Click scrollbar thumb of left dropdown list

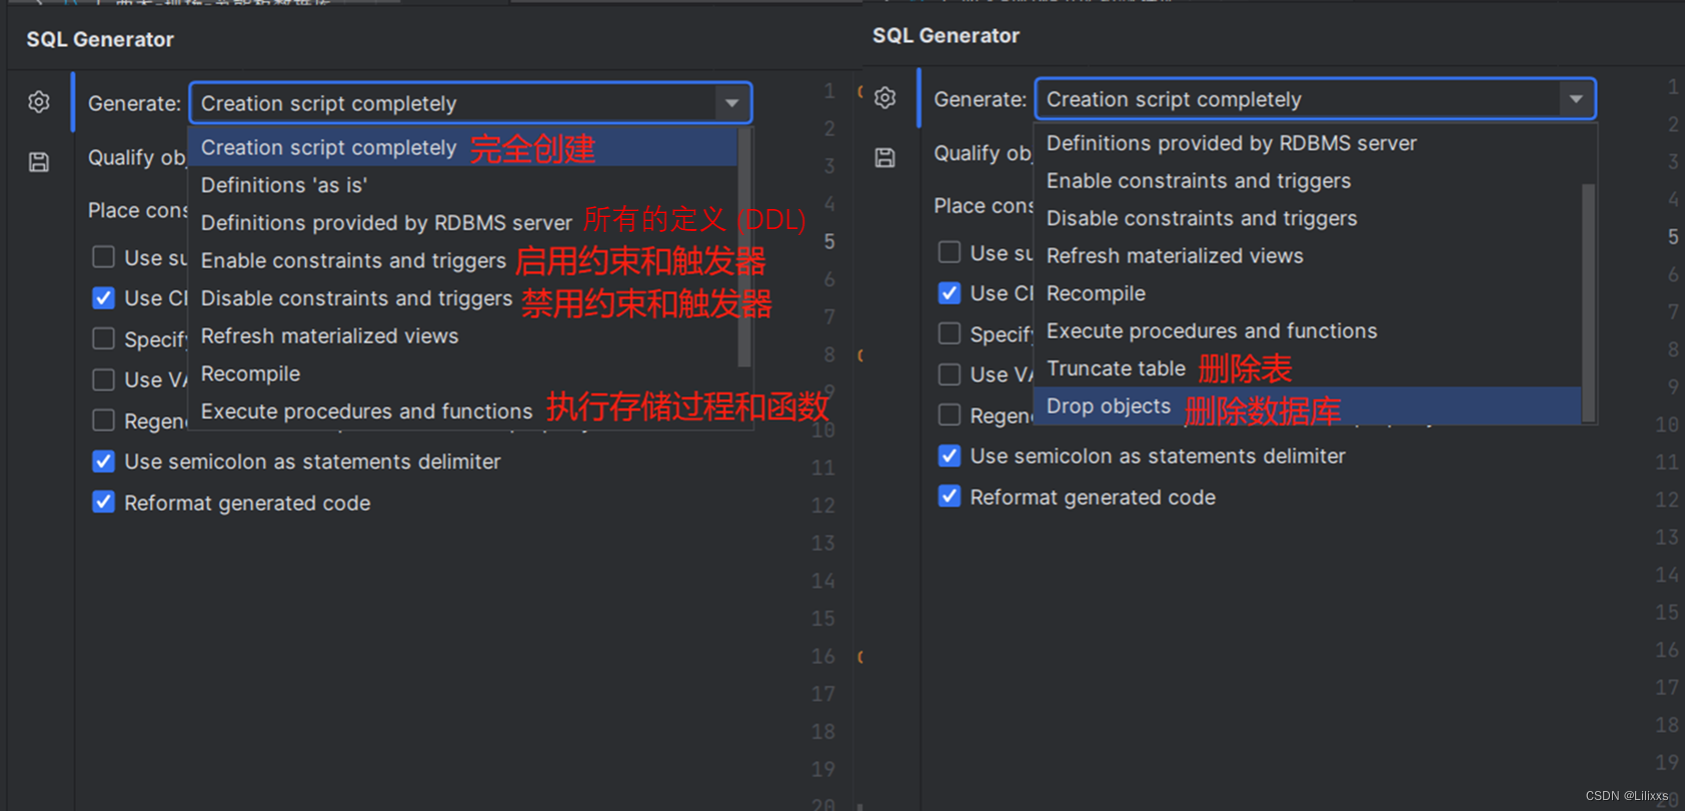tap(743, 247)
